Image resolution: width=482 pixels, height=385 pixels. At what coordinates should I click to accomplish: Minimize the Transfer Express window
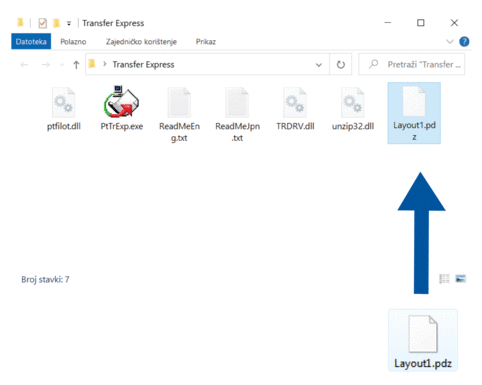pos(388,23)
